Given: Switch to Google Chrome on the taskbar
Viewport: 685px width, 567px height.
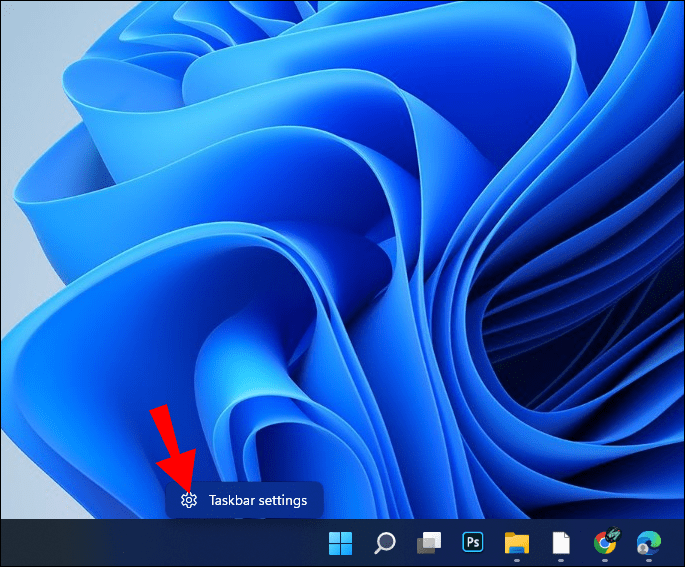Looking at the screenshot, I should [x=605, y=543].
